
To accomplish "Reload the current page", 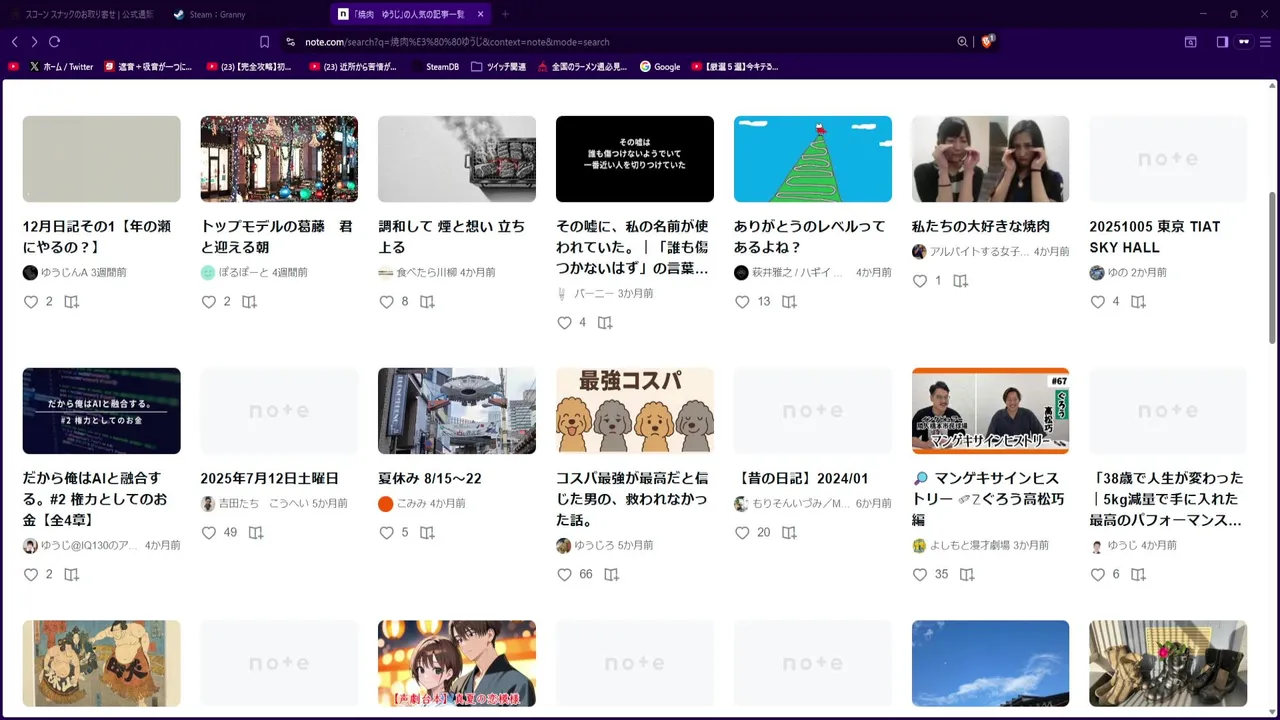I will click(x=54, y=42).
